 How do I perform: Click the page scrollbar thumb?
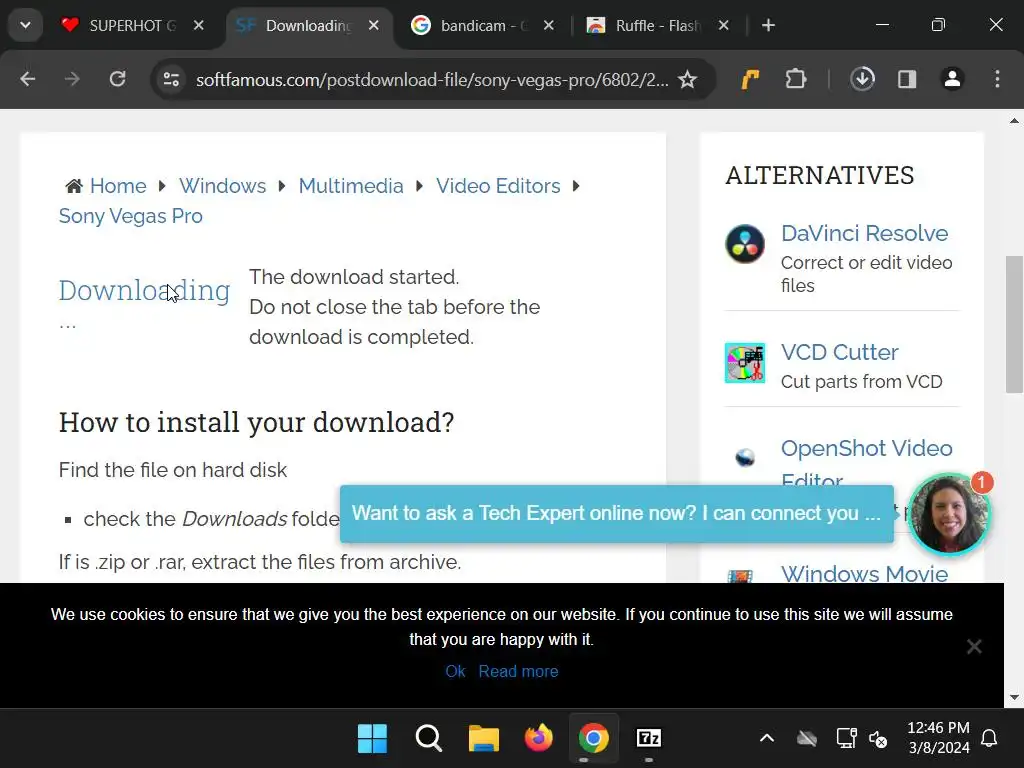(1014, 325)
